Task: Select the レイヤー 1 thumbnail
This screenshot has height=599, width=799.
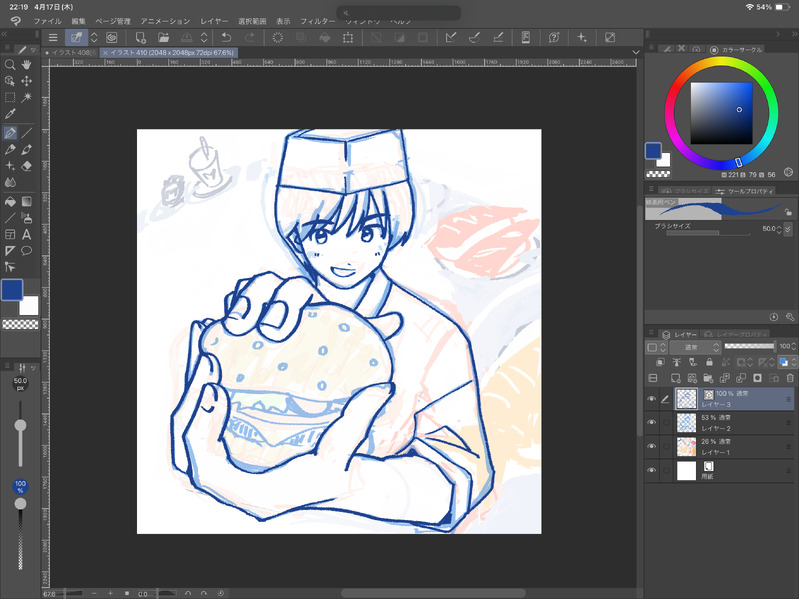Action: [x=686, y=447]
